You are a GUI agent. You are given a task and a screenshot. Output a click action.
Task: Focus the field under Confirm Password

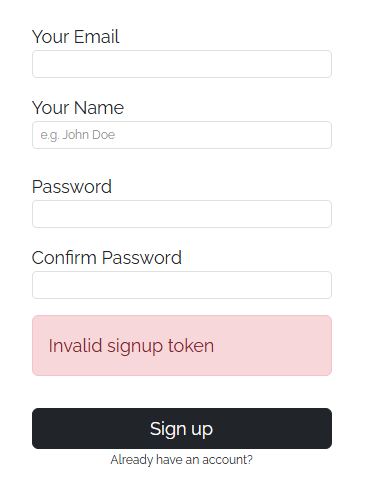coord(182,285)
